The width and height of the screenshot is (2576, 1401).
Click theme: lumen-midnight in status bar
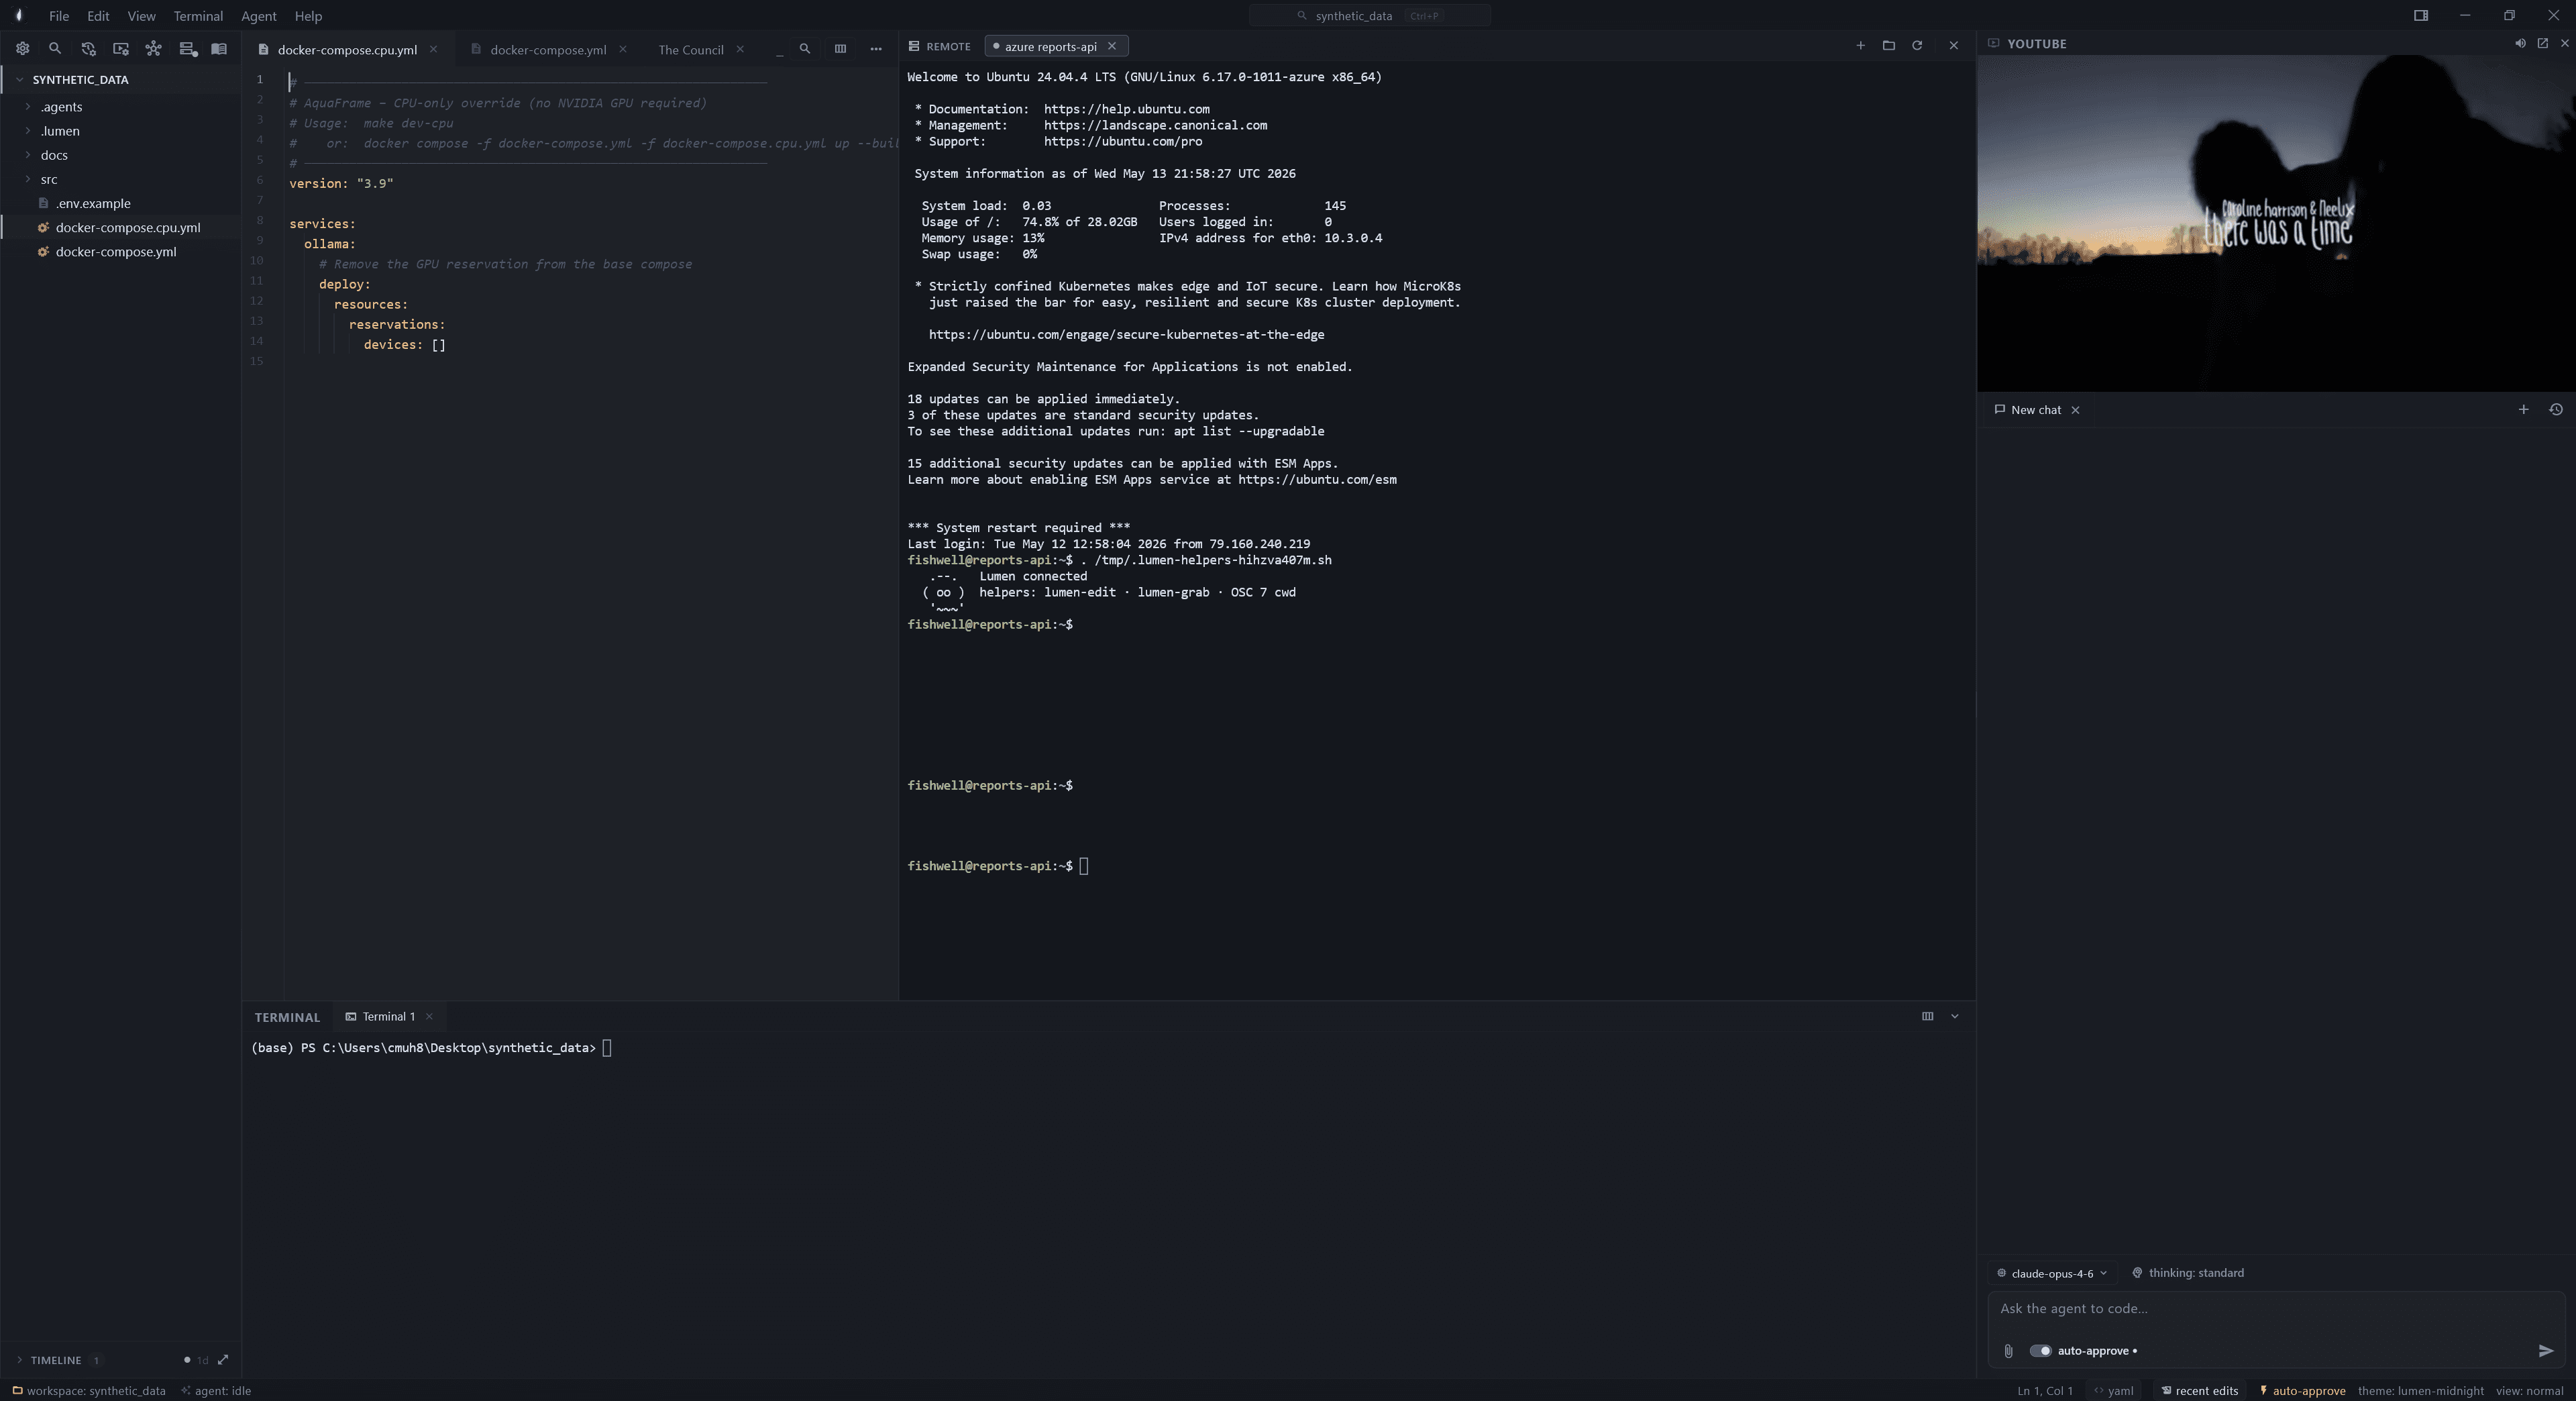[2420, 1391]
